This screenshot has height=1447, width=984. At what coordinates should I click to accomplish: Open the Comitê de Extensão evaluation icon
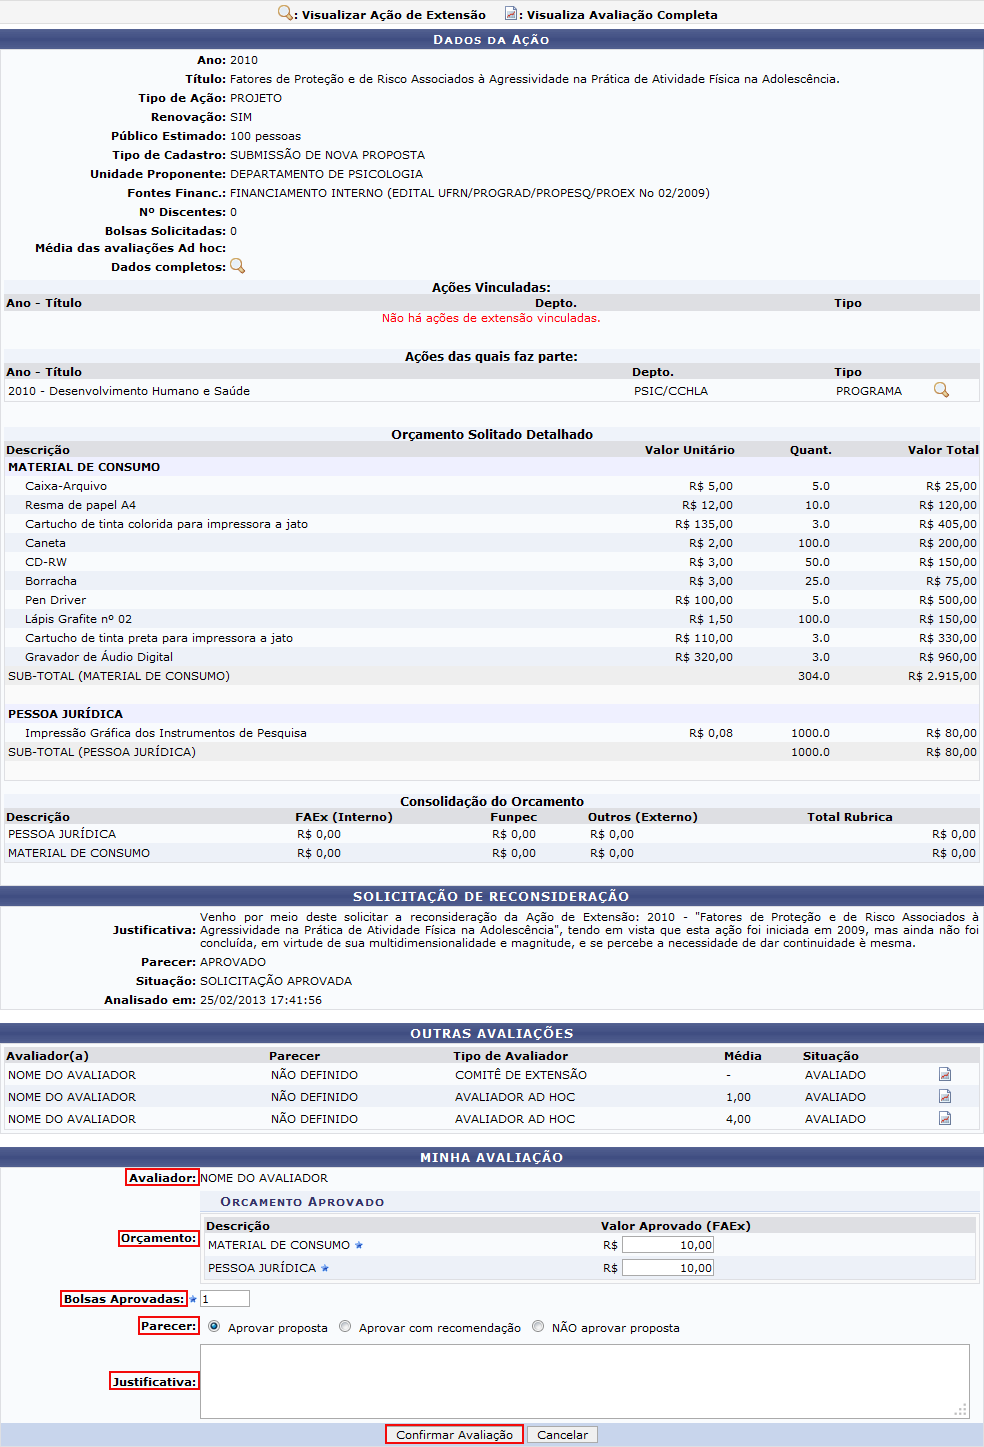click(x=944, y=1074)
